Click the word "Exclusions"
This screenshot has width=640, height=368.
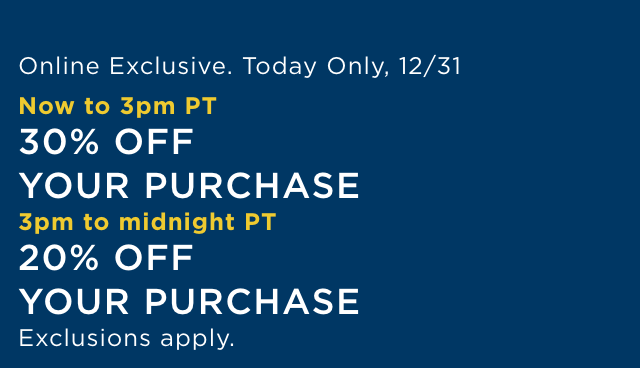coord(85,338)
